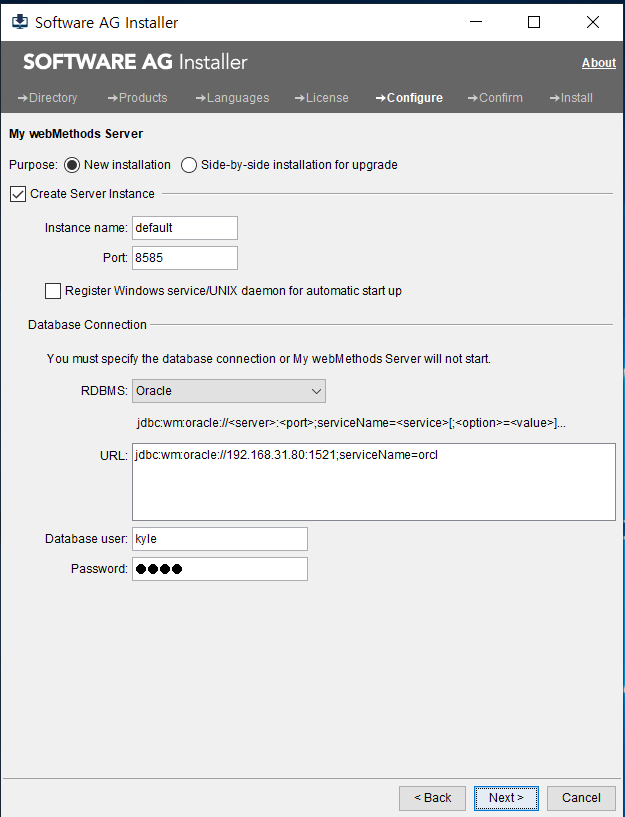
Task: Open the About link
Action: click(x=598, y=63)
